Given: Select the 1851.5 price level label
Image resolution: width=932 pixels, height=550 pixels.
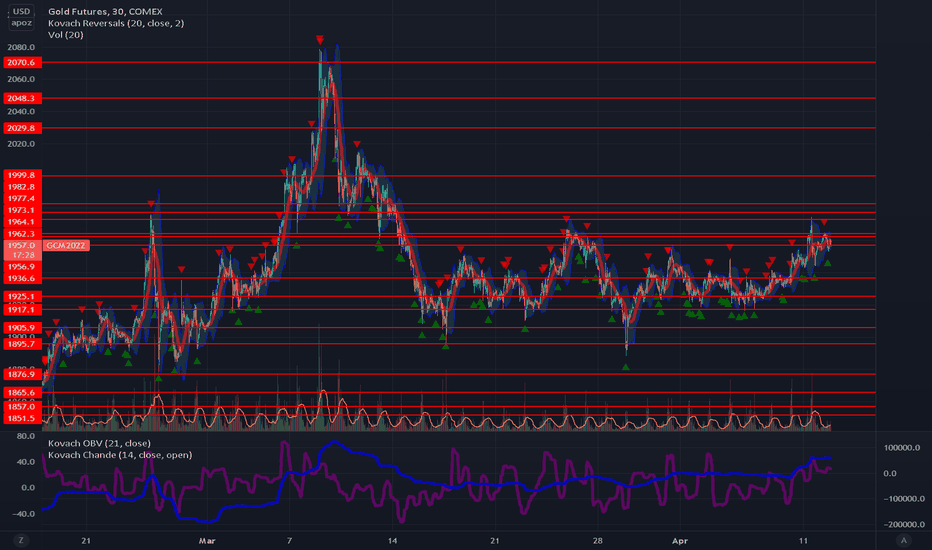Looking at the screenshot, I should tap(23, 418).
